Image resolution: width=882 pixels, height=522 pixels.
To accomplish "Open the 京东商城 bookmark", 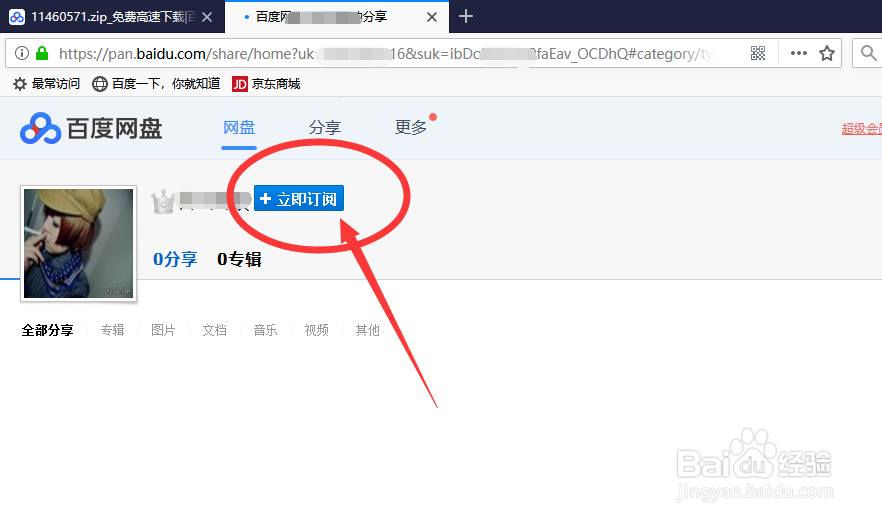I will (x=266, y=84).
